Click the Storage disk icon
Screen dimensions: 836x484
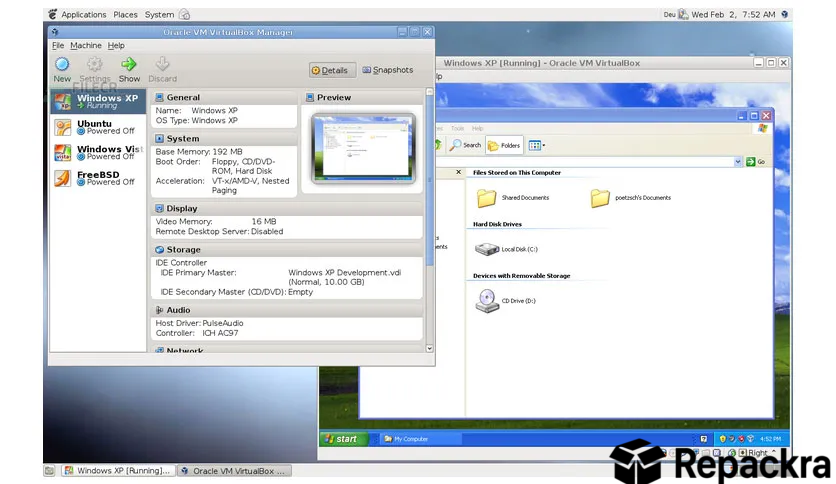point(159,249)
